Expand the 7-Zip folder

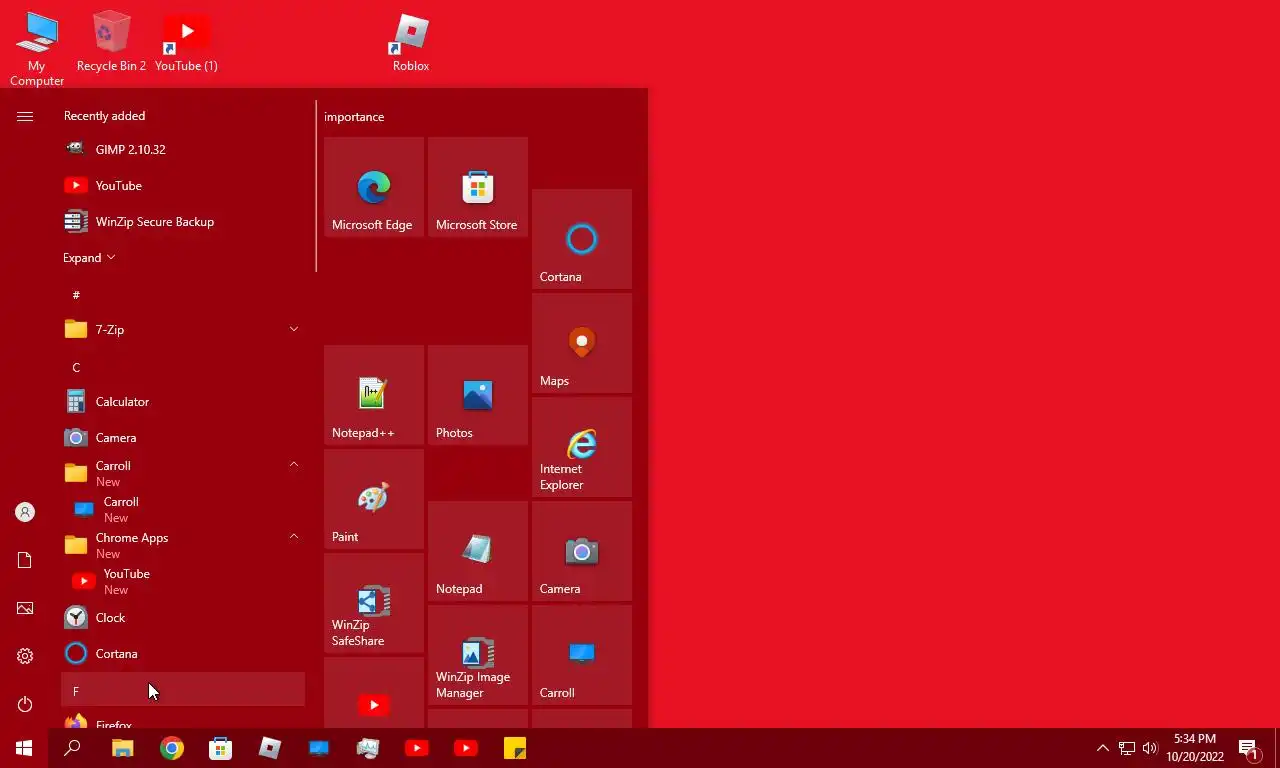point(183,329)
